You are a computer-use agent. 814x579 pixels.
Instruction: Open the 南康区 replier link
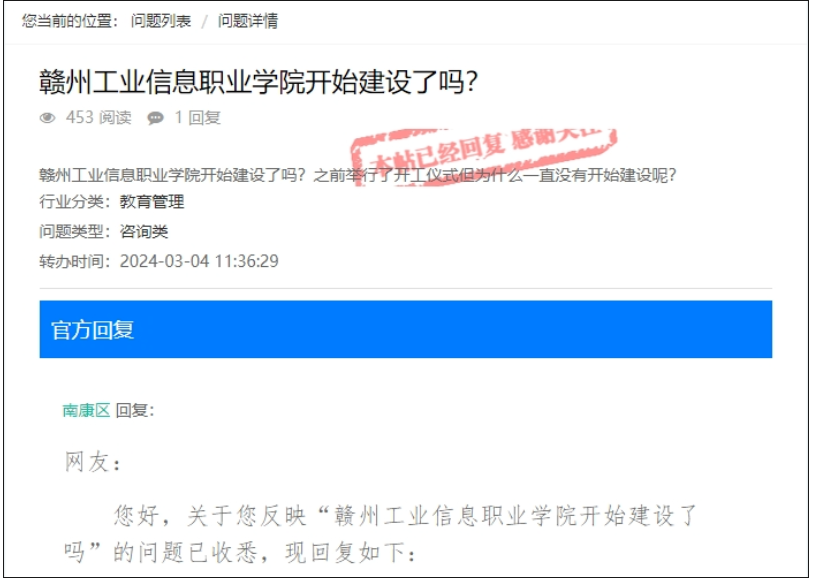click(86, 410)
